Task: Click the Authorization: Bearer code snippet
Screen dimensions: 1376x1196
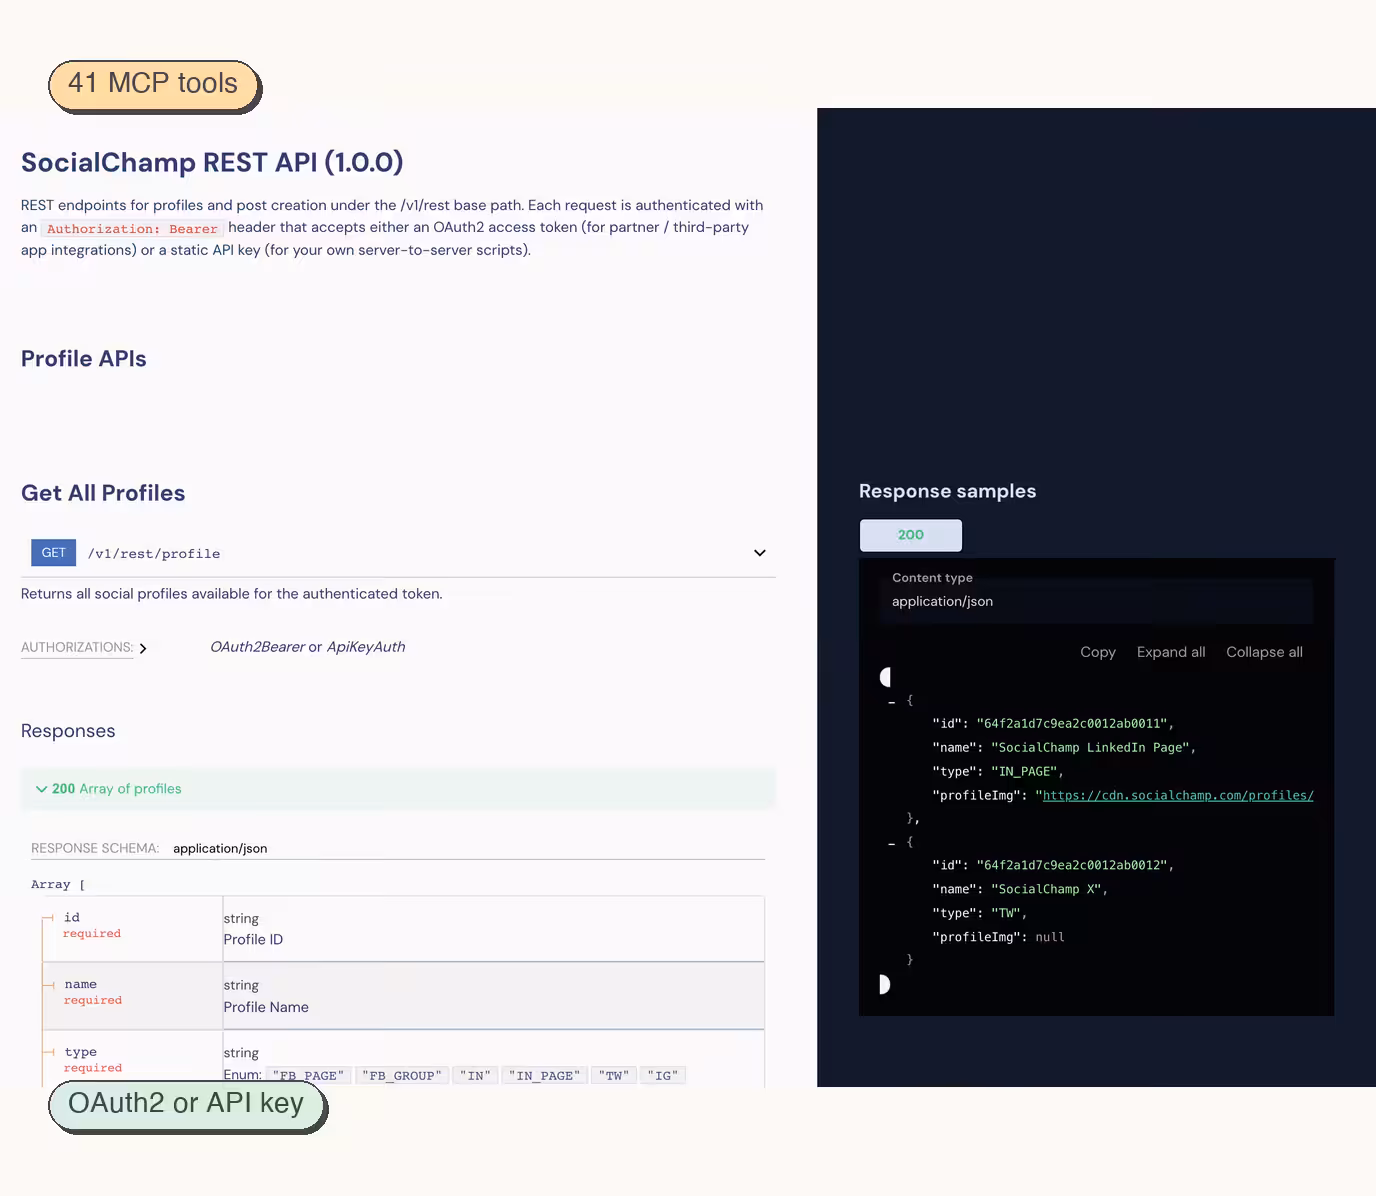Action: pyautogui.click(x=132, y=229)
